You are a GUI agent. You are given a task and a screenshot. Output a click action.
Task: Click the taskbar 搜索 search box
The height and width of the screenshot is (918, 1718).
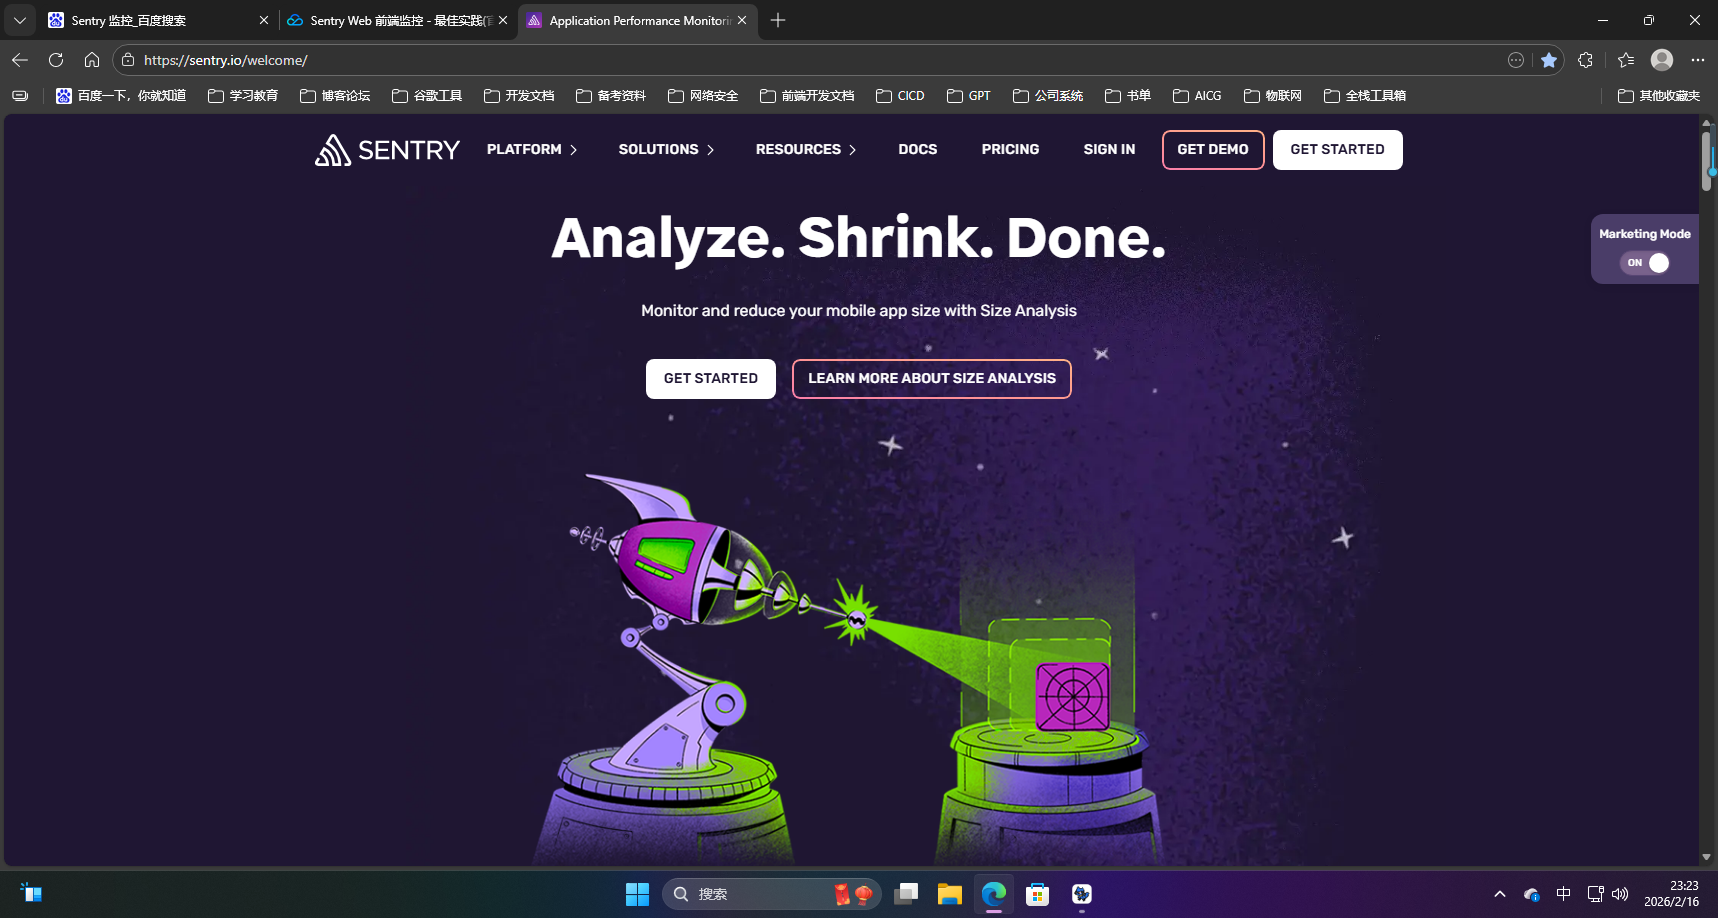coord(771,894)
